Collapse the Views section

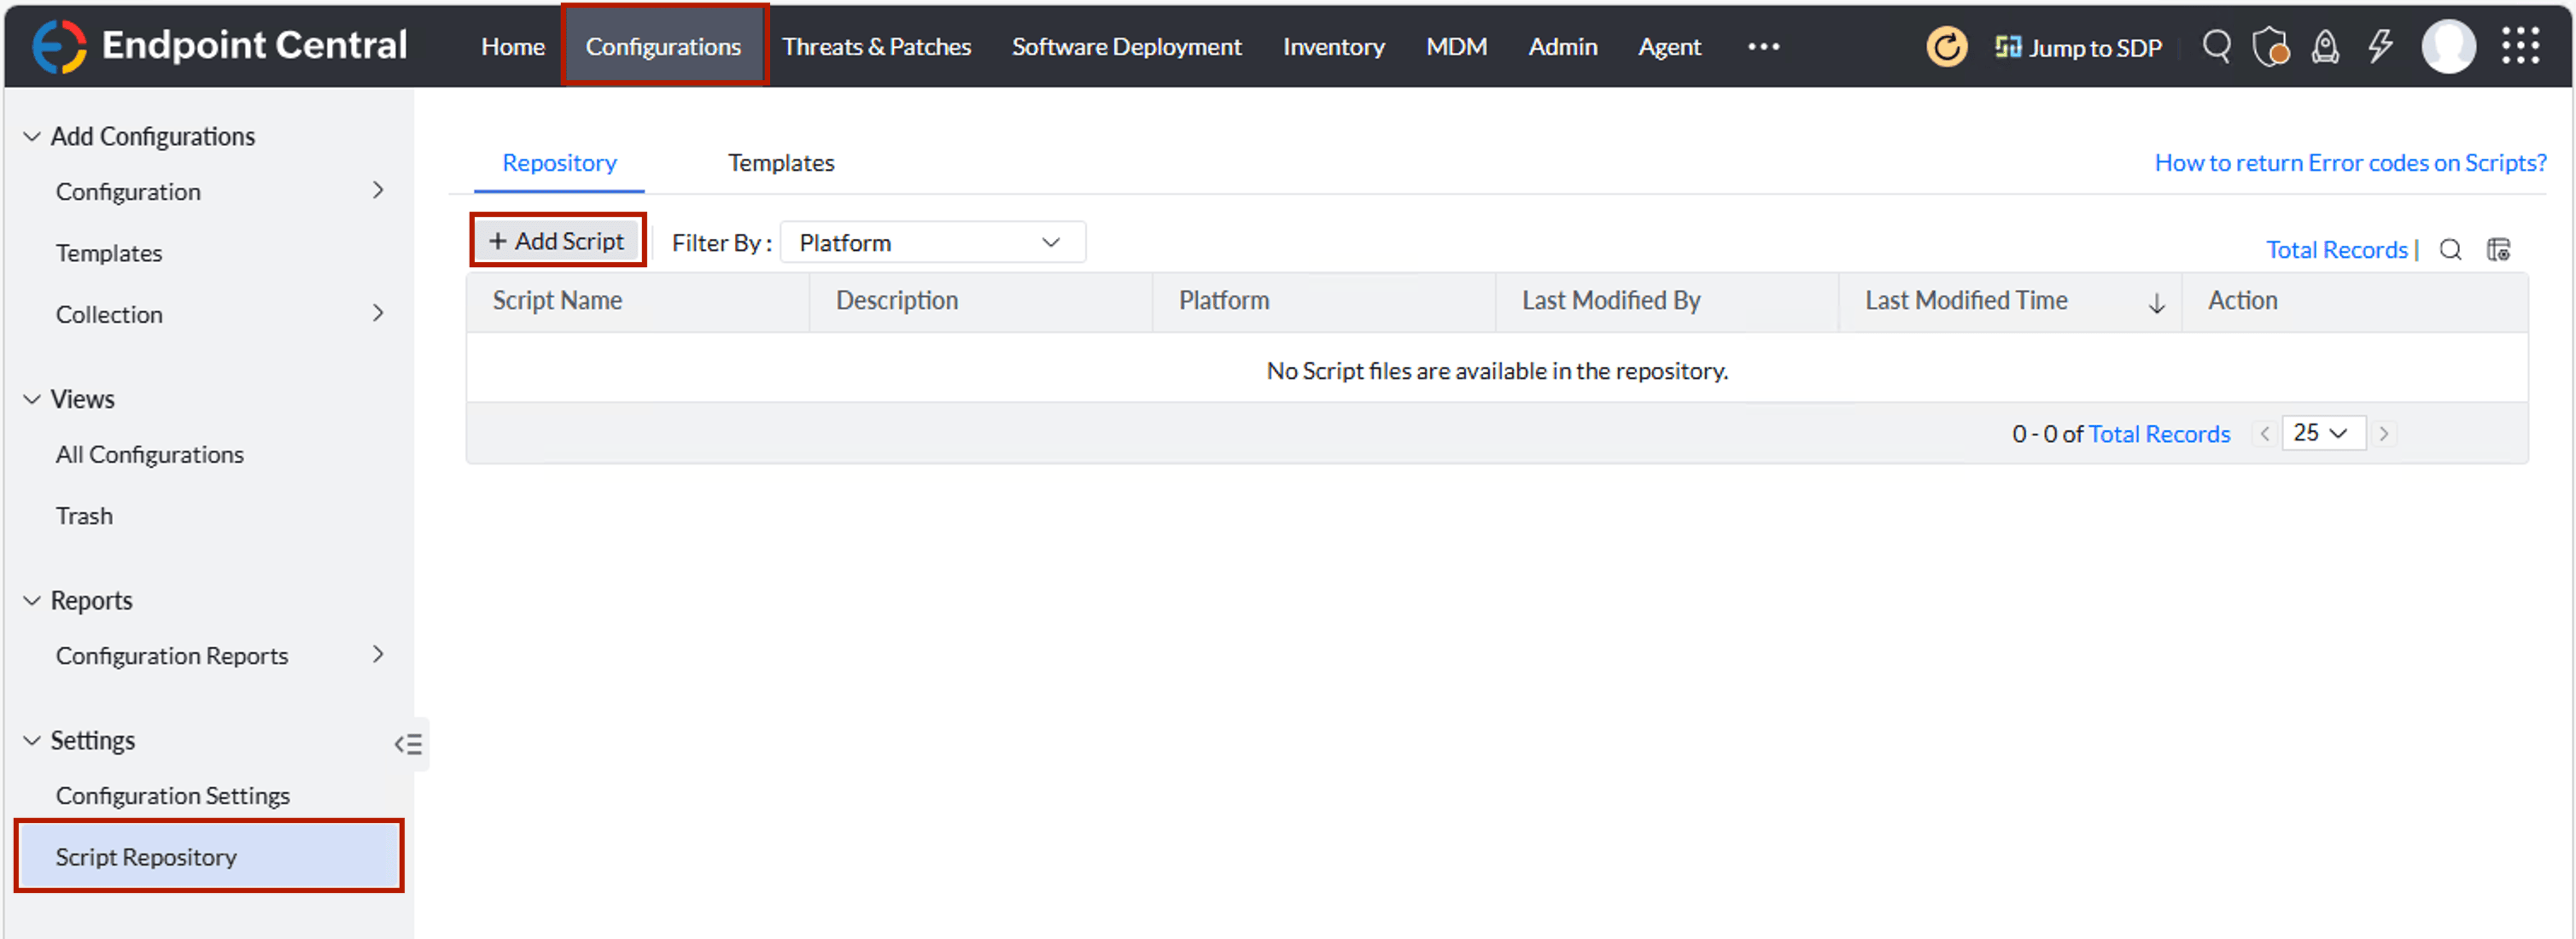pyautogui.click(x=32, y=399)
